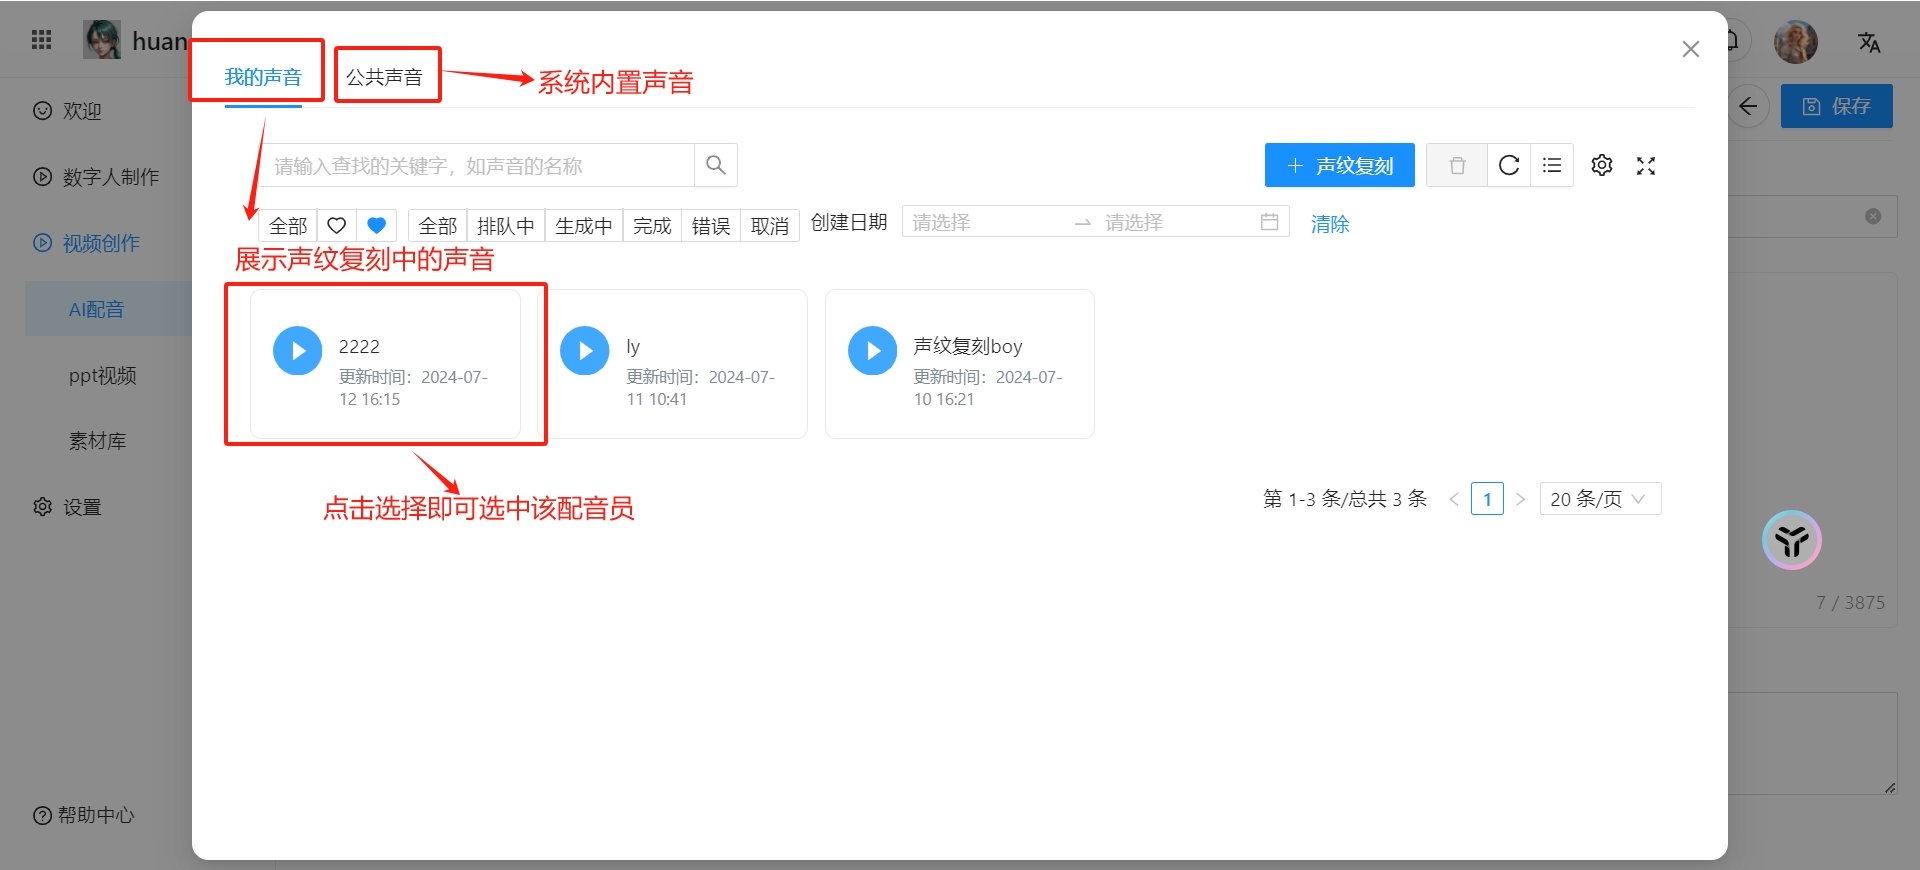Click the refresh icon in toolbar
1920x870 pixels.
1509,165
